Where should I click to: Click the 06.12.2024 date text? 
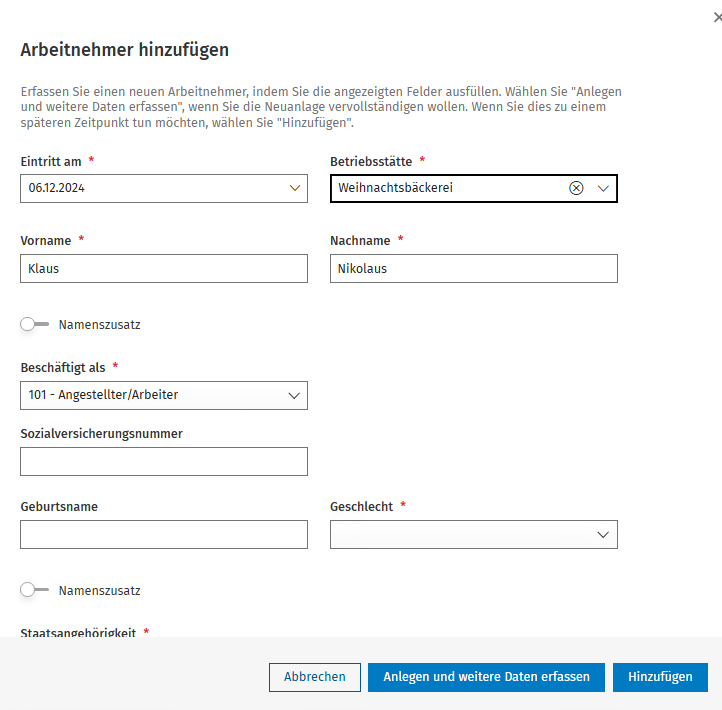click(57, 188)
